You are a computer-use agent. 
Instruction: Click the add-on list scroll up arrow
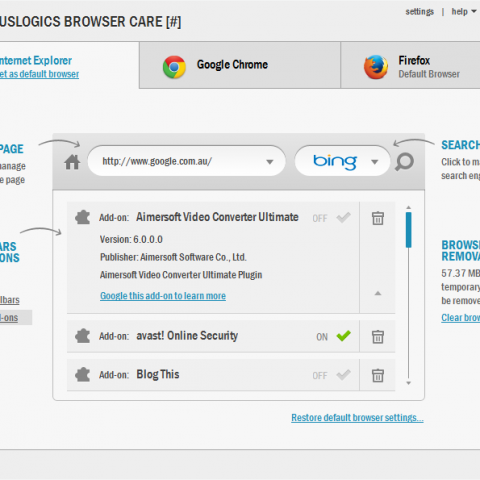coord(409,207)
